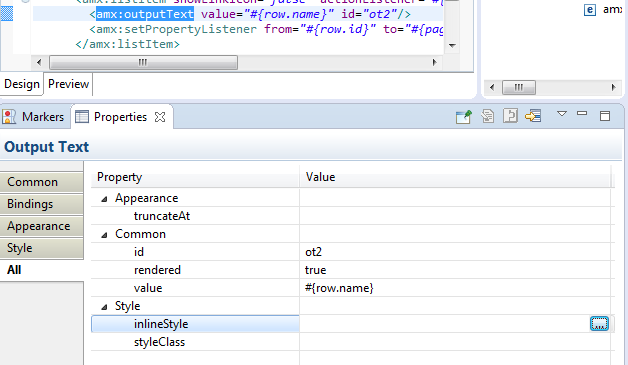The width and height of the screenshot is (628, 365).
Task: Edit the value cell #{row.name}
Action: click(x=339, y=288)
